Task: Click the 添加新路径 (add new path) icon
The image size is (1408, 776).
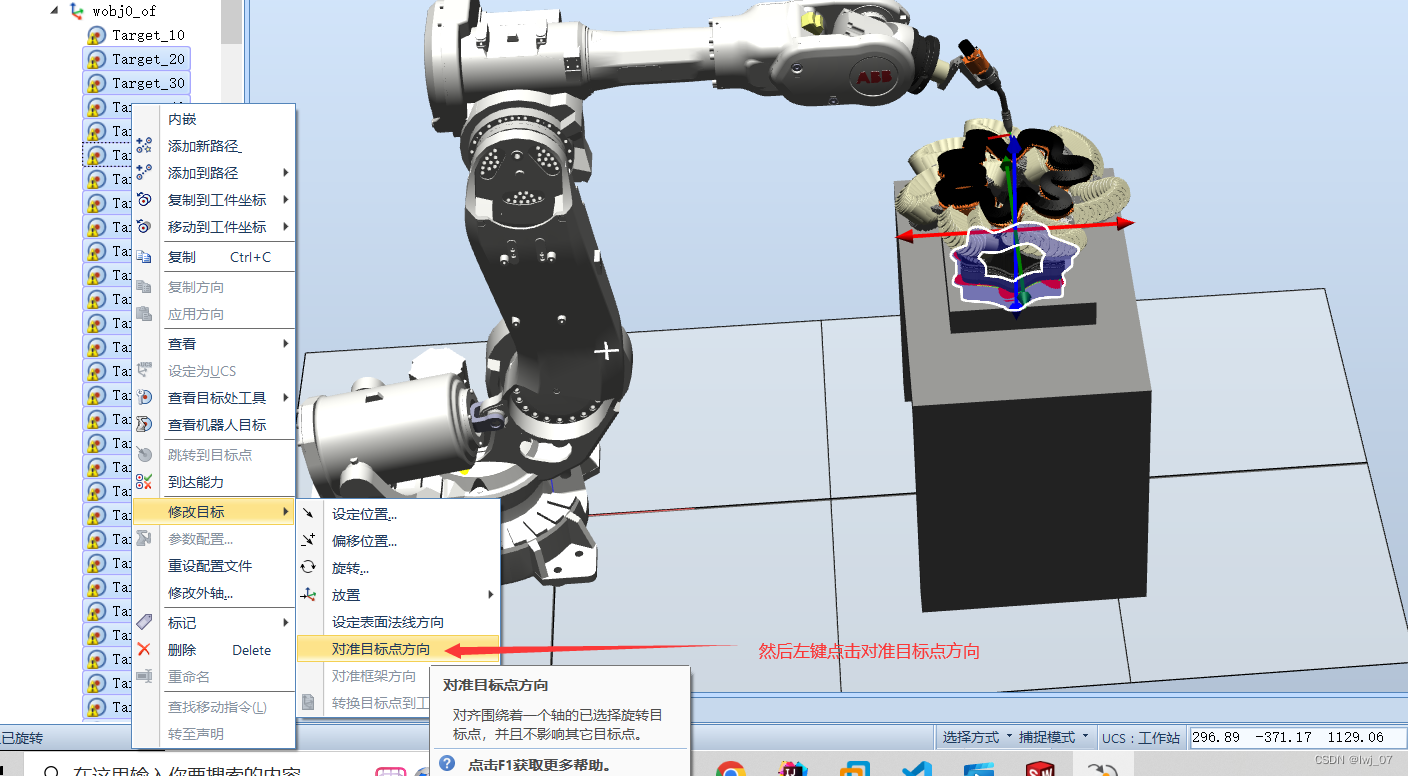Action: (144, 146)
